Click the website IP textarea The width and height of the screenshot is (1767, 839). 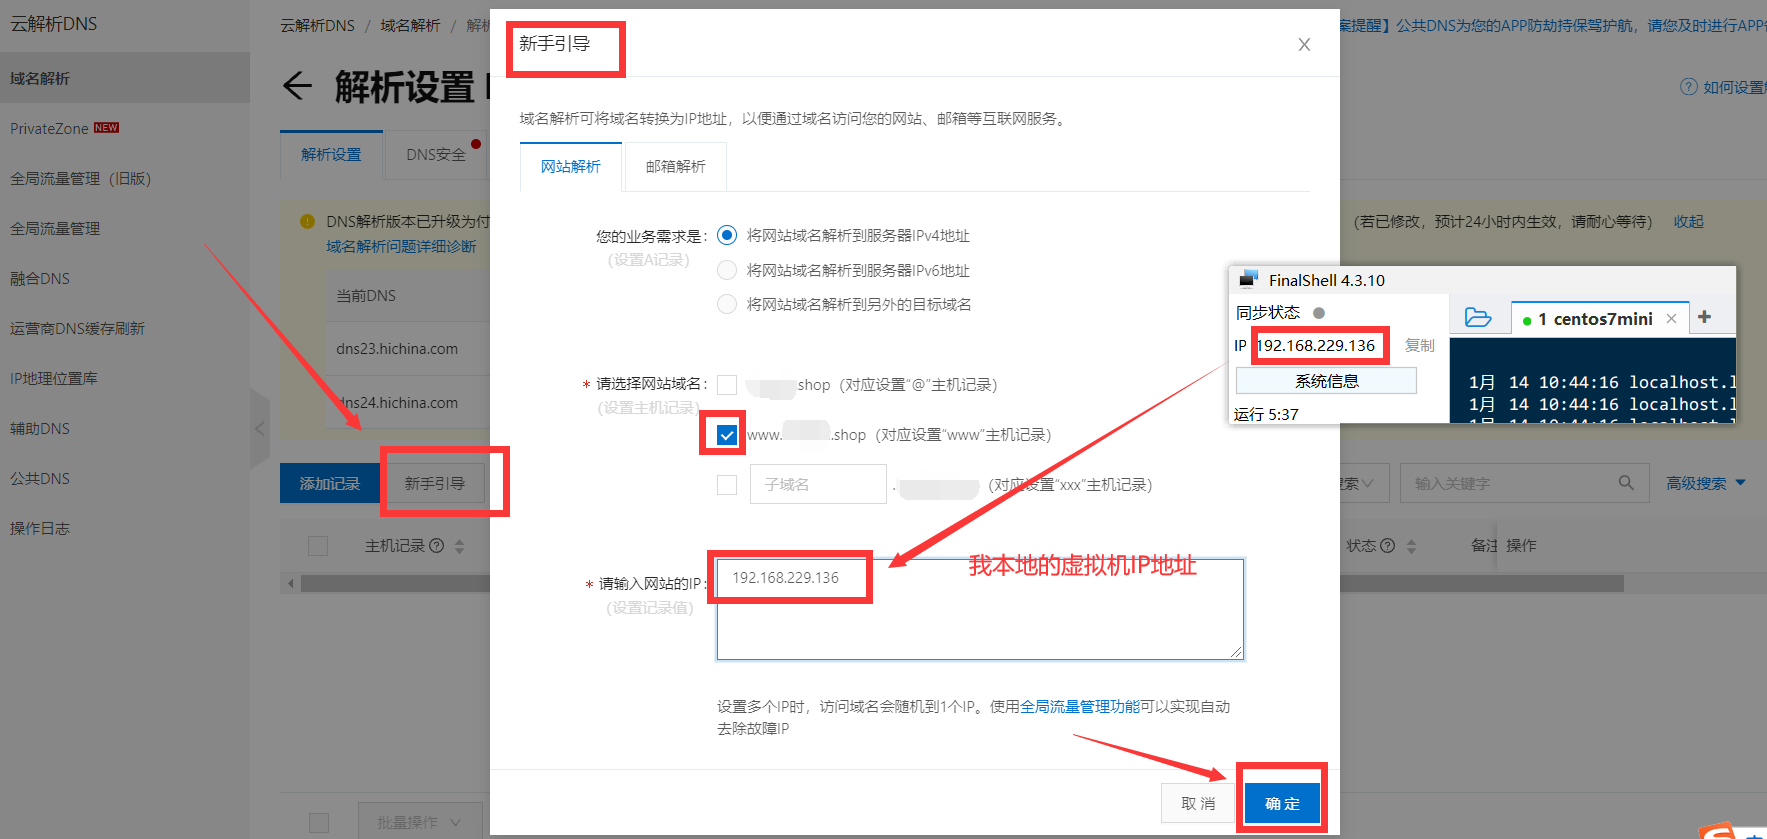coord(980,609)
